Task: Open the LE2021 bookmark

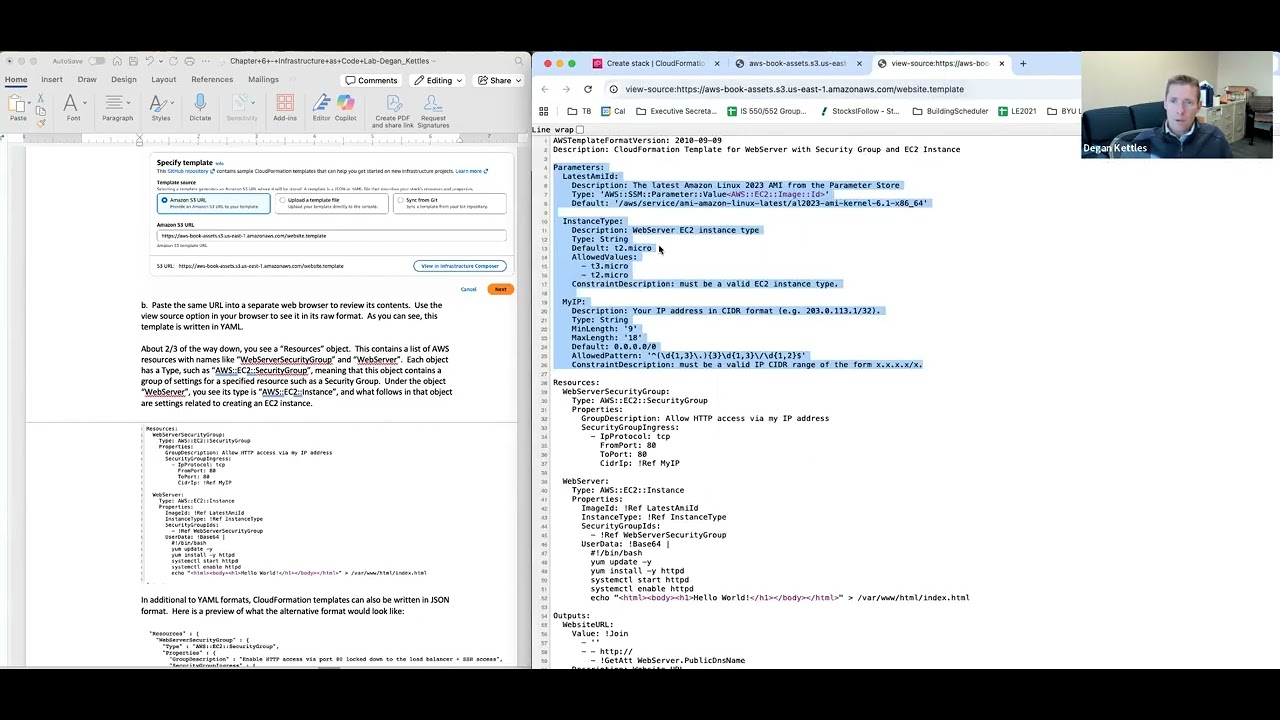Action: tap(1017, 111)
